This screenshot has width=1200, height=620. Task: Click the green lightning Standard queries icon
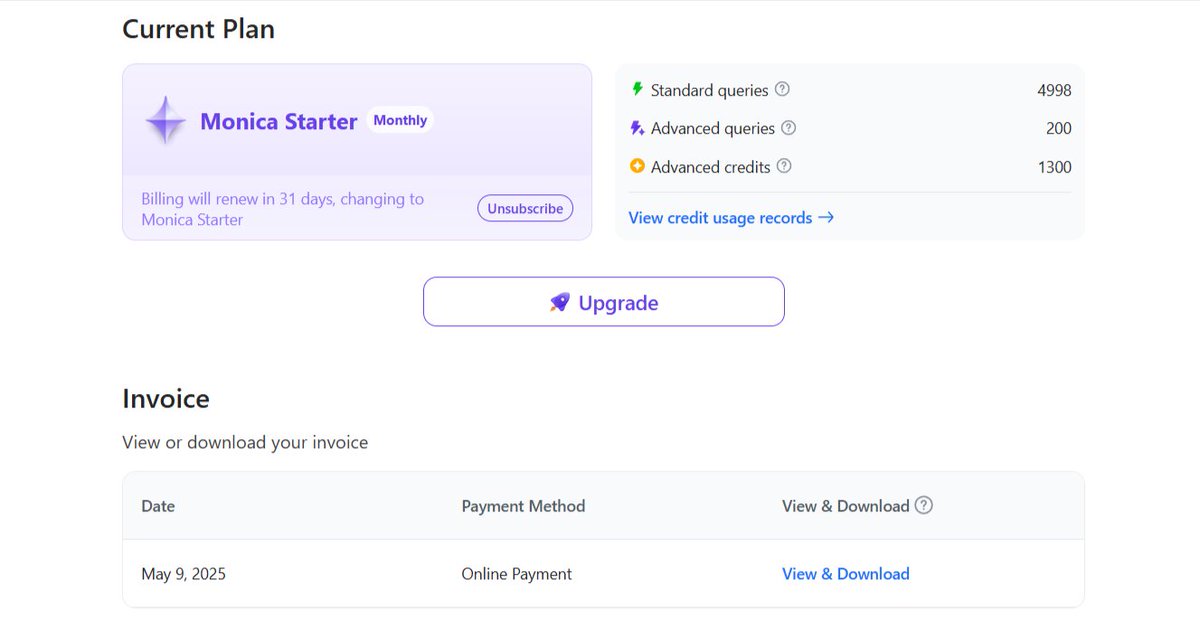[x=637, y=89]
